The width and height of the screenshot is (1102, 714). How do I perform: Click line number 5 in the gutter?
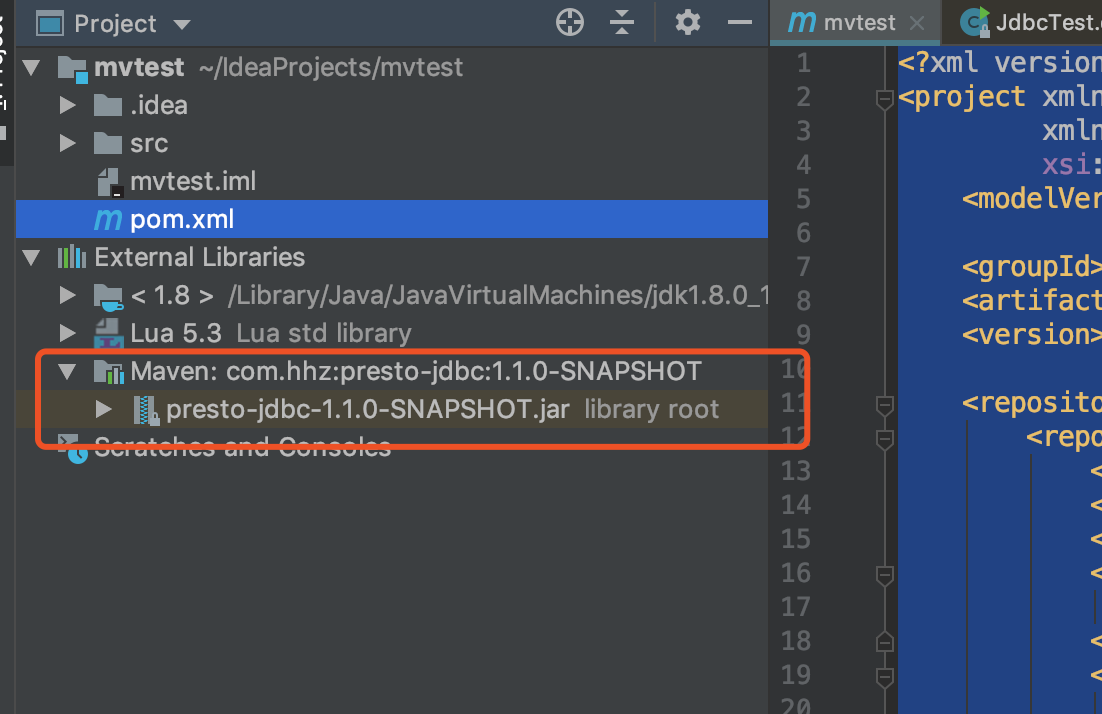point(803,199)
